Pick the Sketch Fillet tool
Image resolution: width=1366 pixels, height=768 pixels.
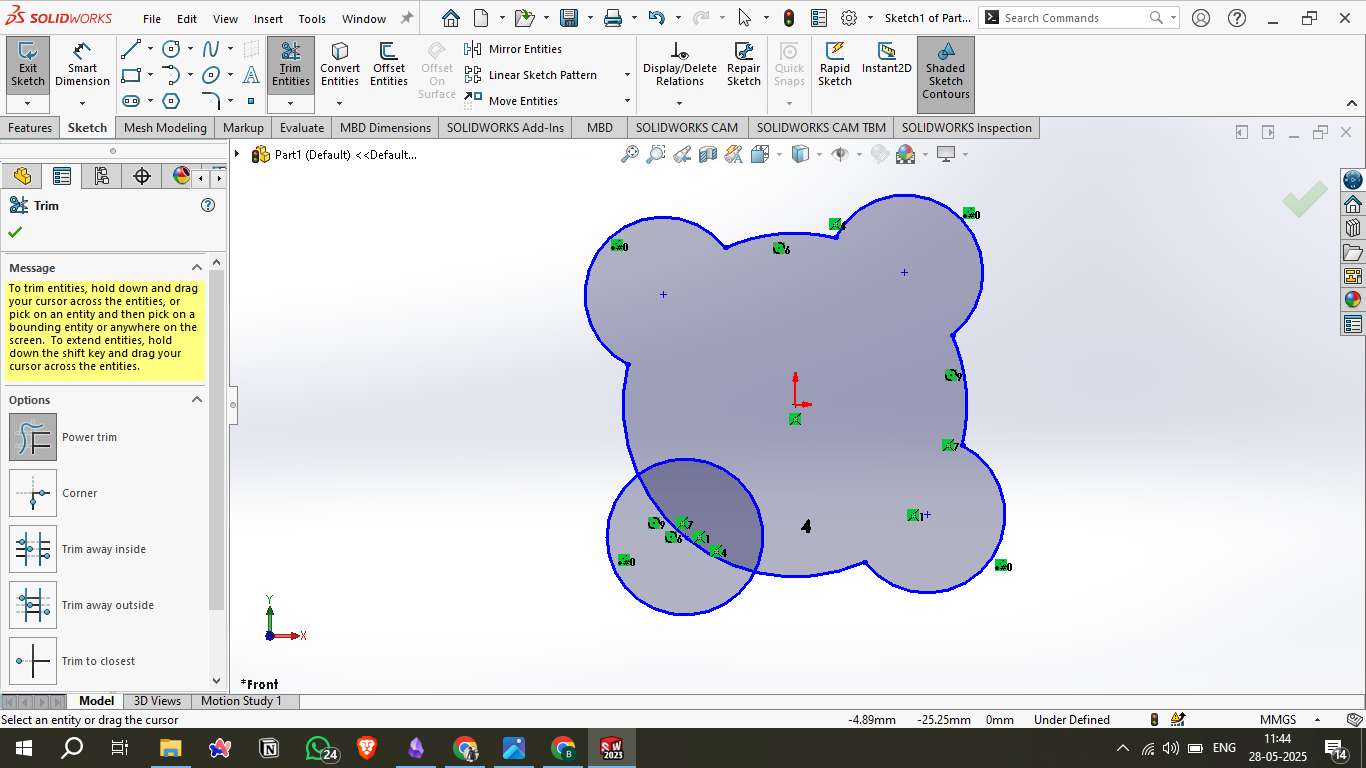[211, 101]
